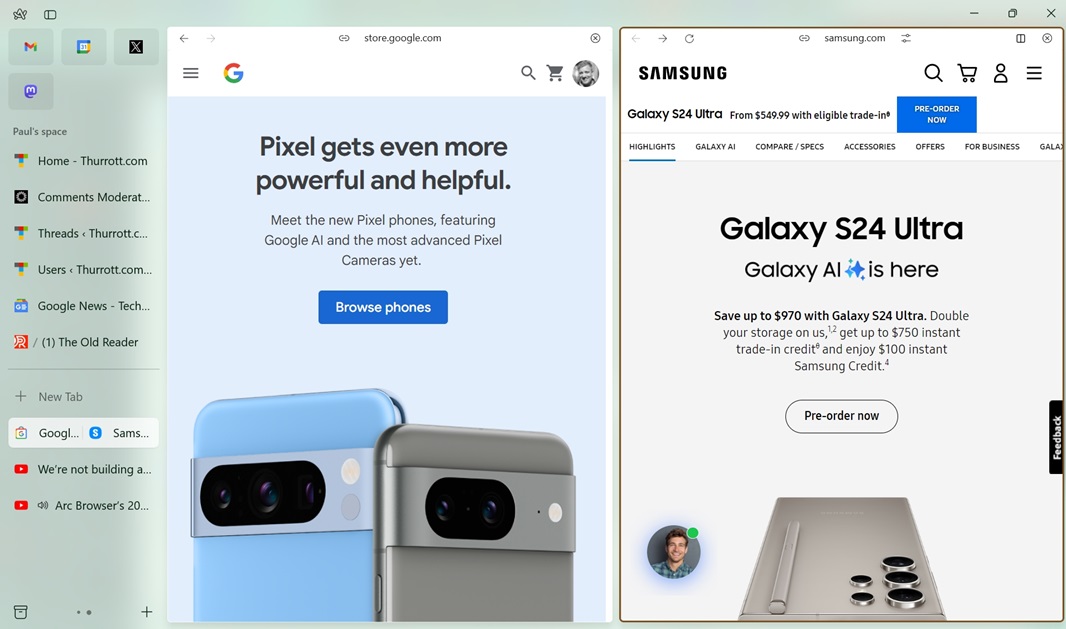1066x629 pixels.
Task: Click the Browse phones button
Action: pos(383,307)
